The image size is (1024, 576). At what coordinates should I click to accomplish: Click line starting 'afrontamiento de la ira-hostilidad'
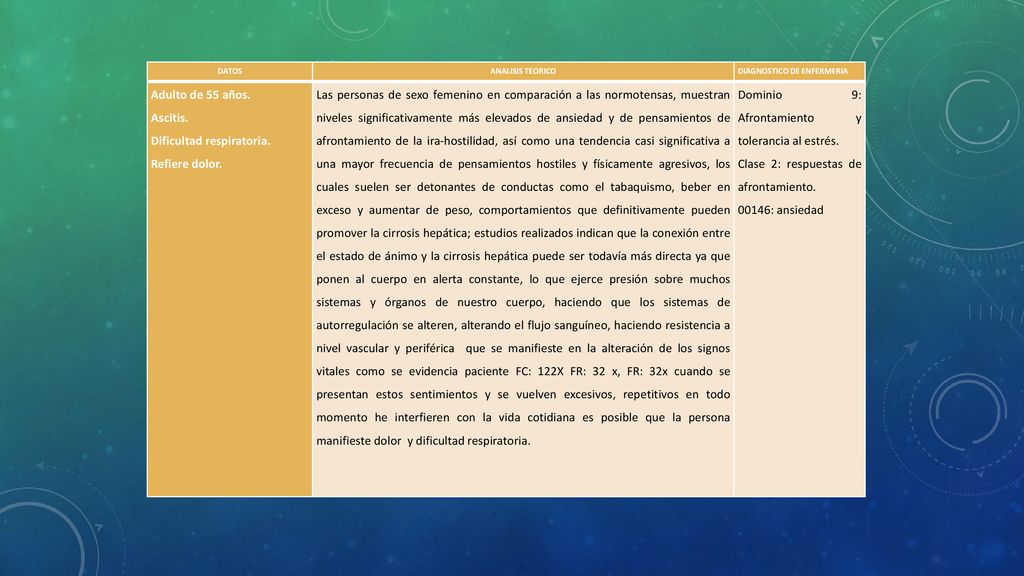coord(523,141)
